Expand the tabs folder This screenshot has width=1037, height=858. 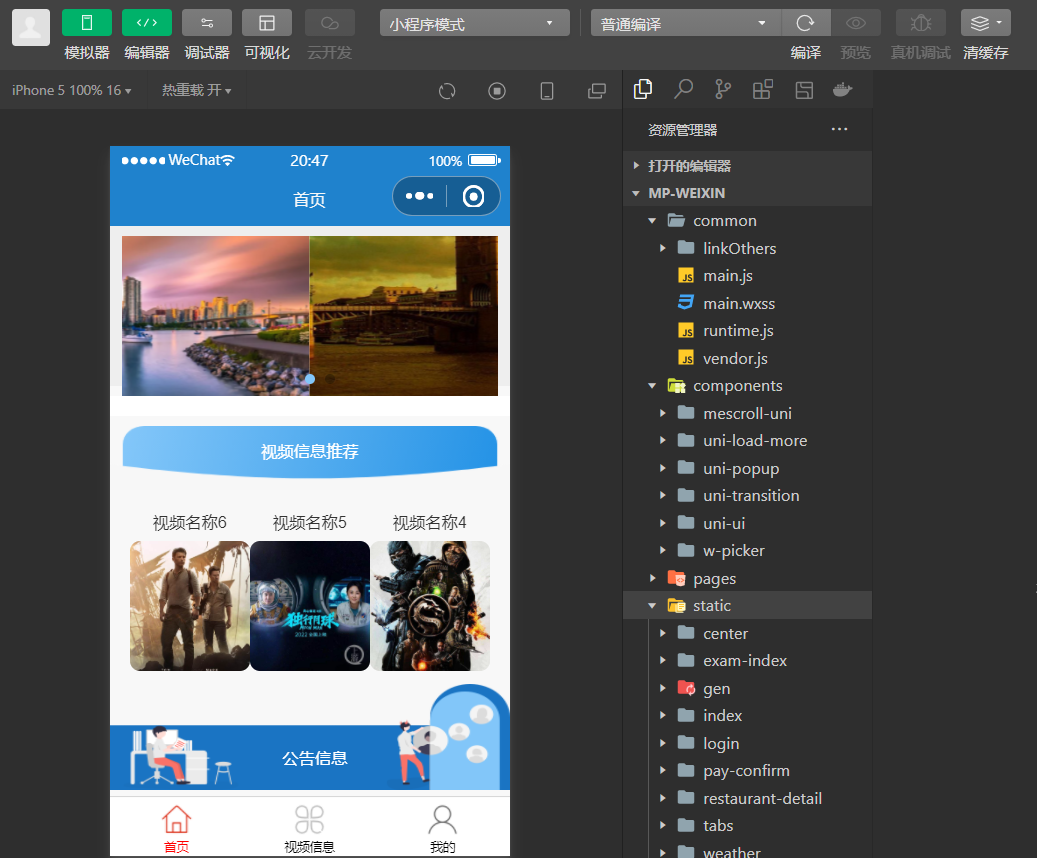[747, 826]
